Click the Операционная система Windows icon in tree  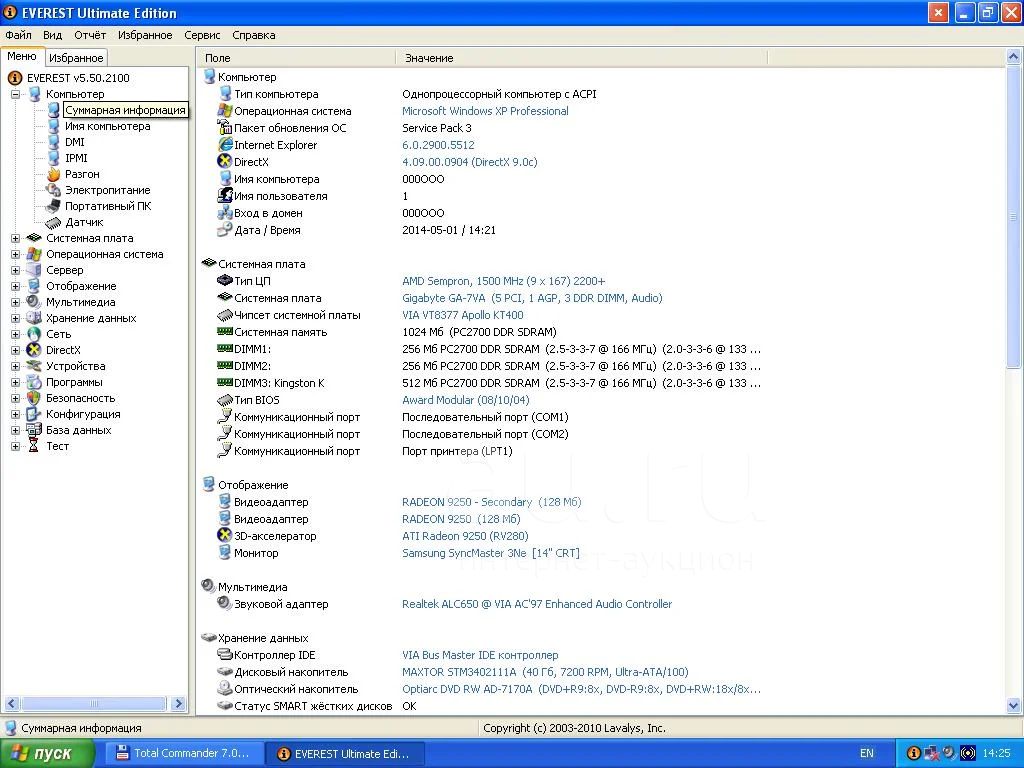pyautogui.click(x=34, y=254)
